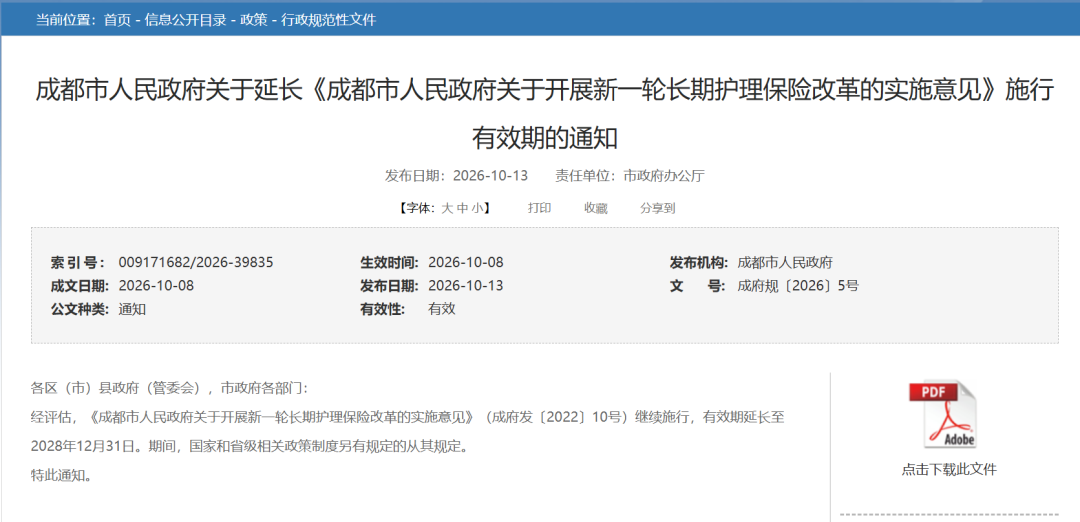Click the 有效性 value 有效
Image resolution: width=1080 pixels, height=522 pixels.
click(x=442, y=309)
